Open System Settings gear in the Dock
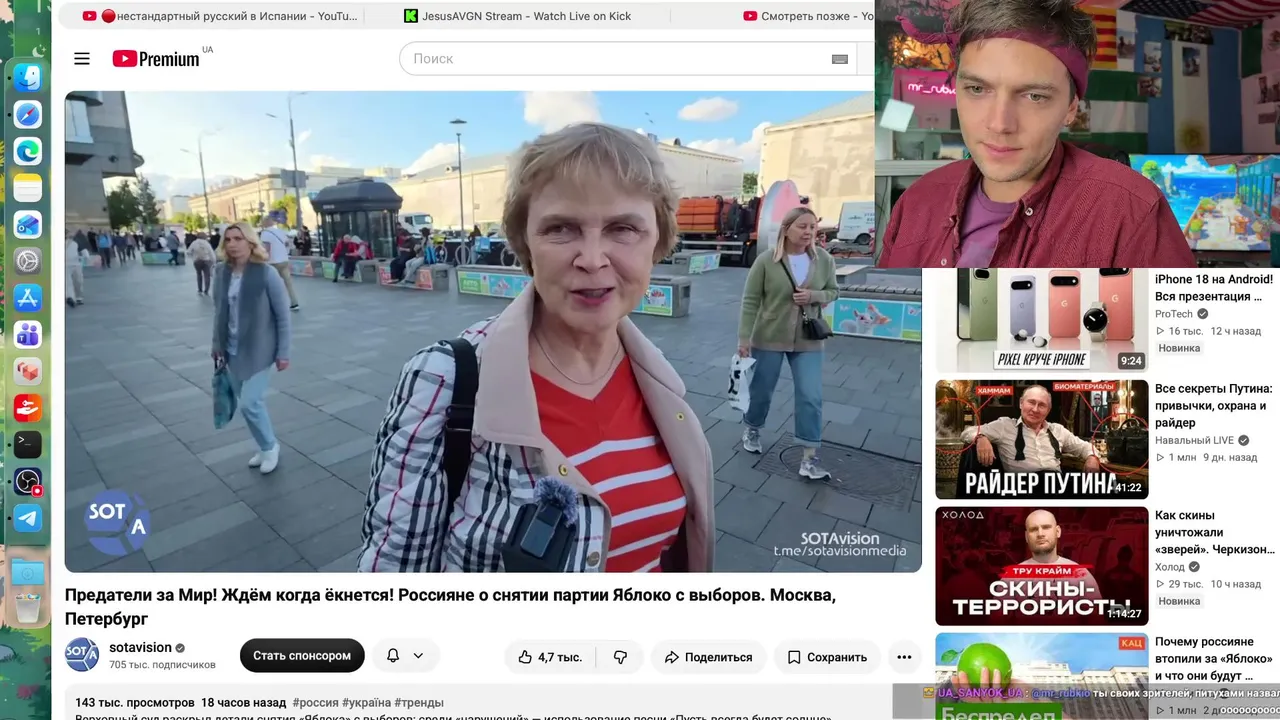Screen dimensions: 1280x720 [28, 261]
